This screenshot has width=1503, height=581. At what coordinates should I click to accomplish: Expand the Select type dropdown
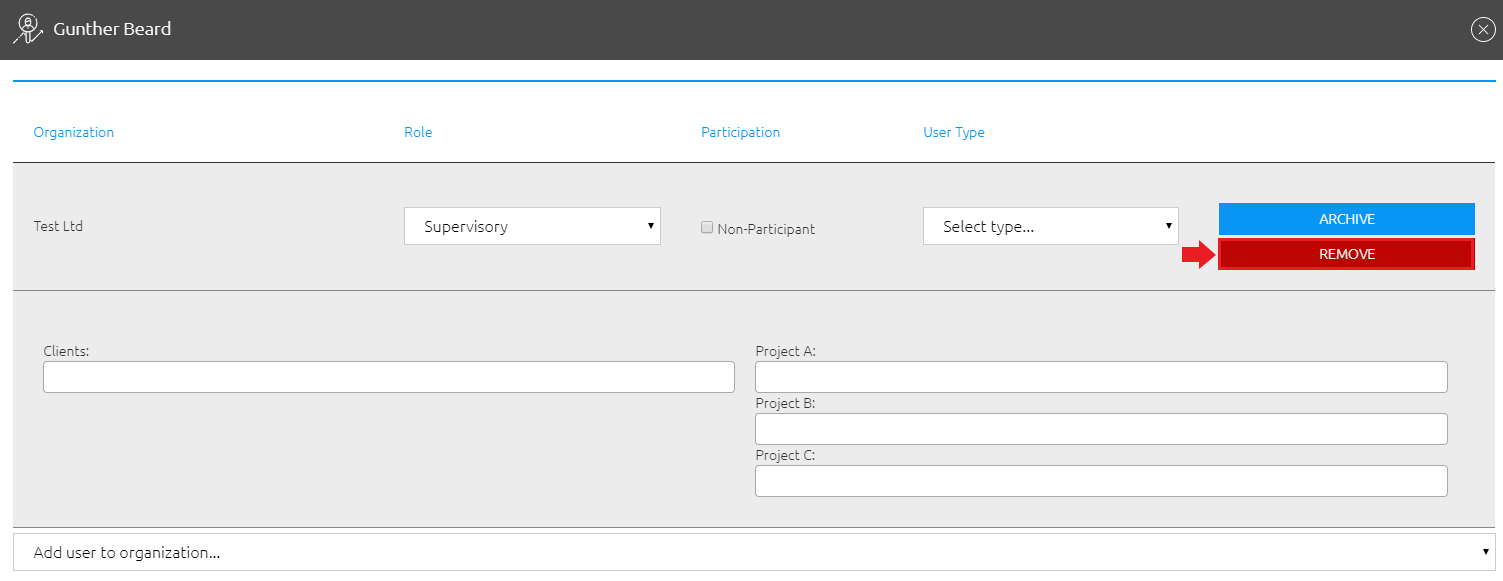tap(1050, 226)
